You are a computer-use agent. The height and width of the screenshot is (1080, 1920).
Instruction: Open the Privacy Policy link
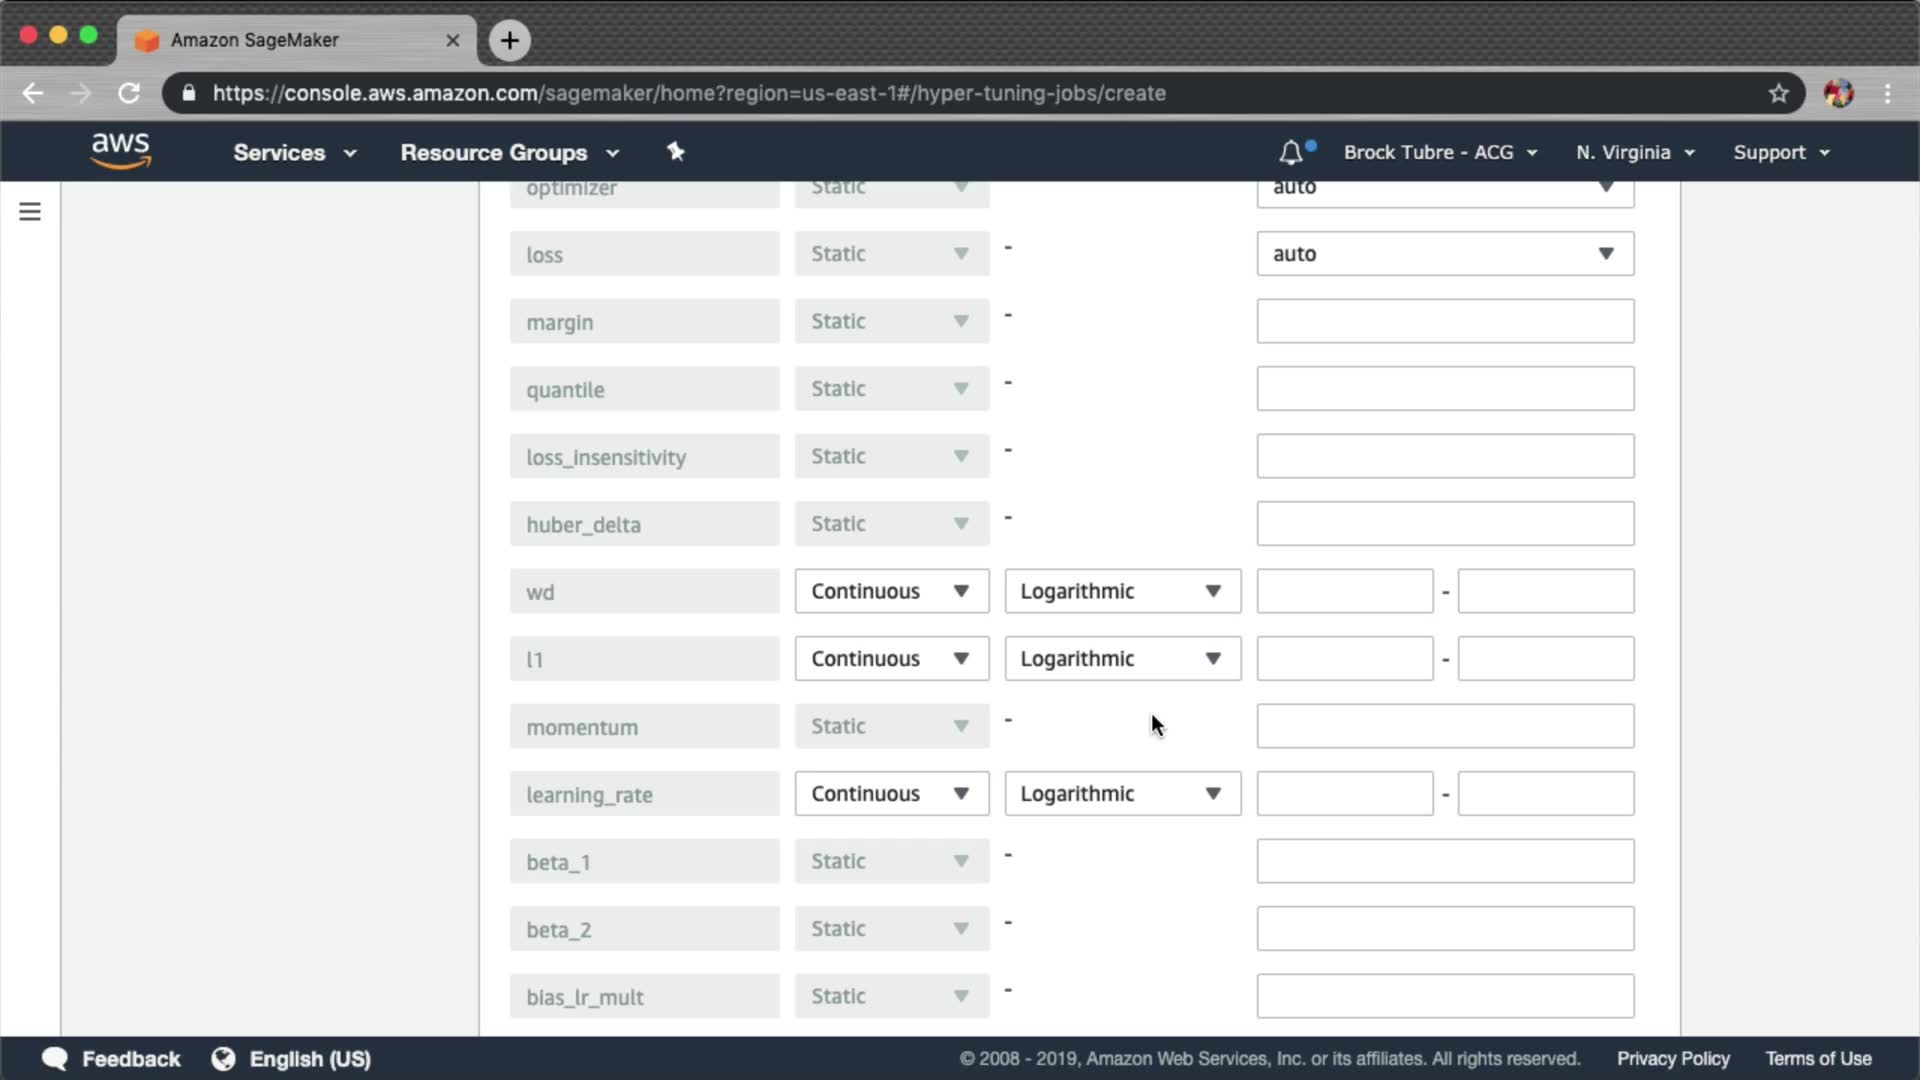[x=1673, y=1059]
